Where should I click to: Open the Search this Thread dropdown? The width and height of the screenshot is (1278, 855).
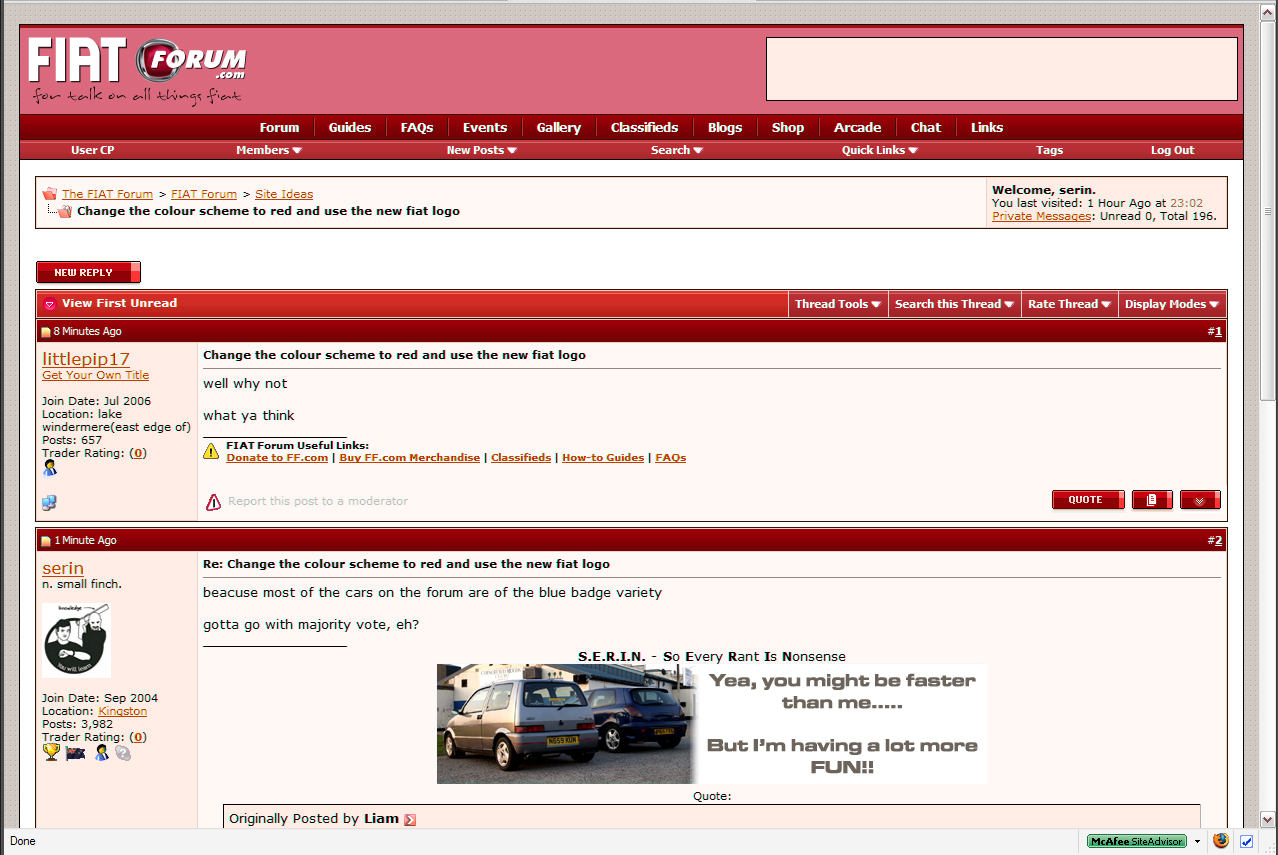(955, 304)
